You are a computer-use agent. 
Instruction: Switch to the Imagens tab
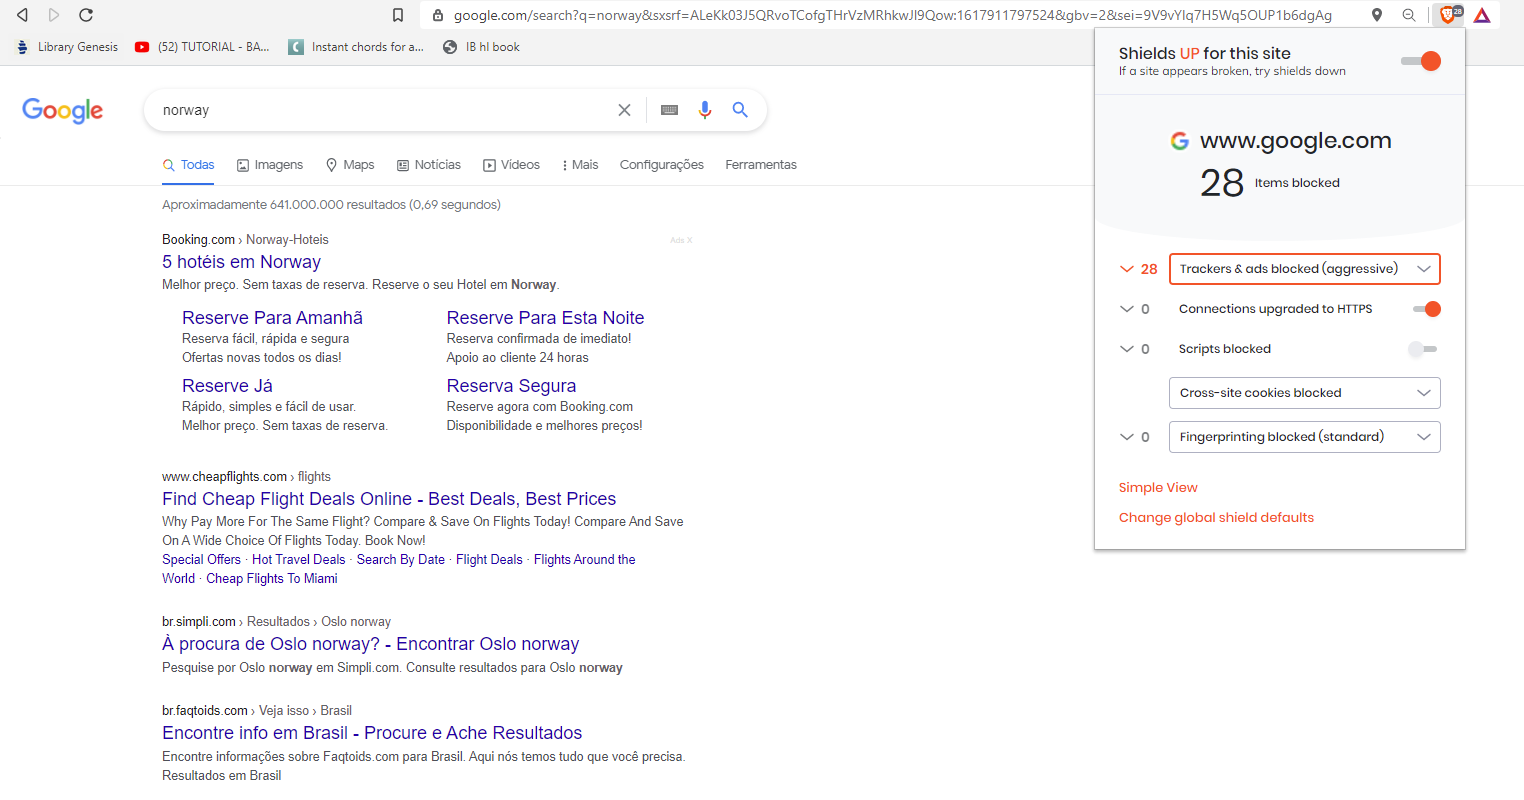click(x=270, y=165)
